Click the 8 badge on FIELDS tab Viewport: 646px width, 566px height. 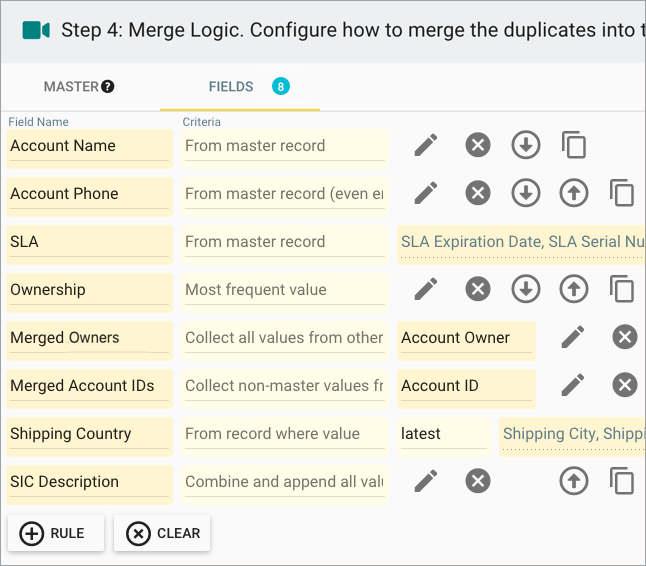point(281,87)
